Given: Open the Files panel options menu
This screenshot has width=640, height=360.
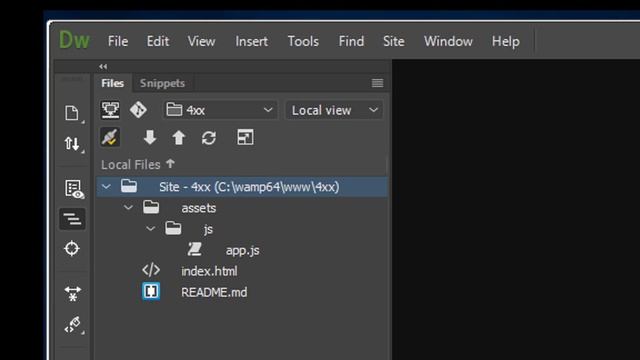Looking at the screenshot, I should point(377,83).
